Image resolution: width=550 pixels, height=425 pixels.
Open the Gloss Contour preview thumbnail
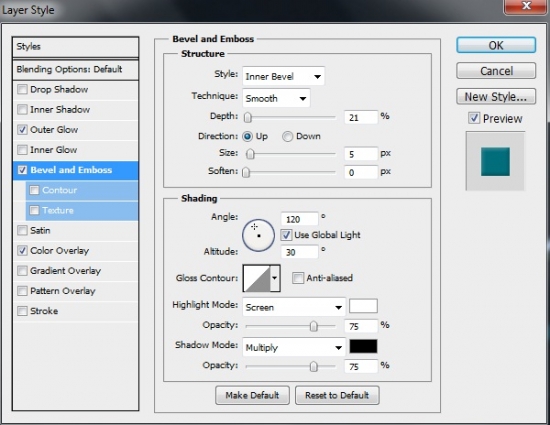(x=257, y=278)
